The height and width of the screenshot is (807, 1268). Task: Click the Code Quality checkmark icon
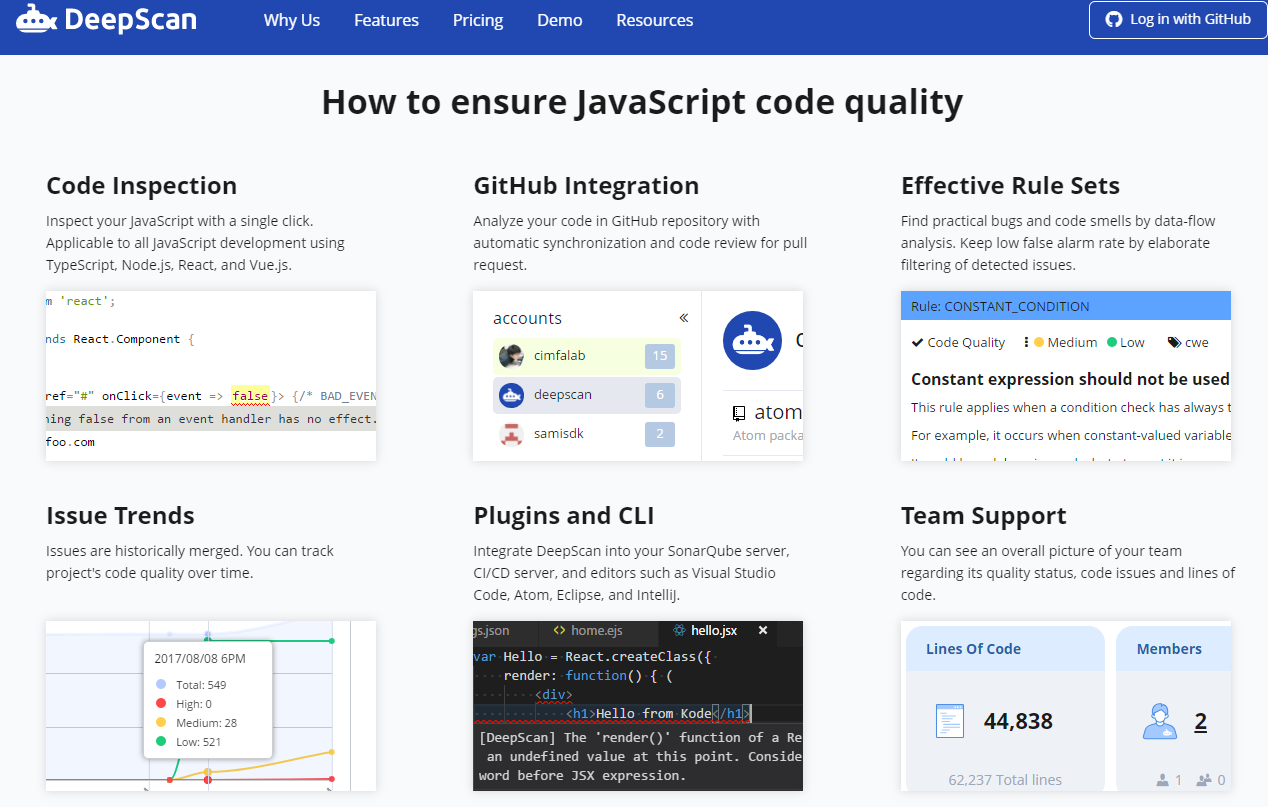point(917,342)
